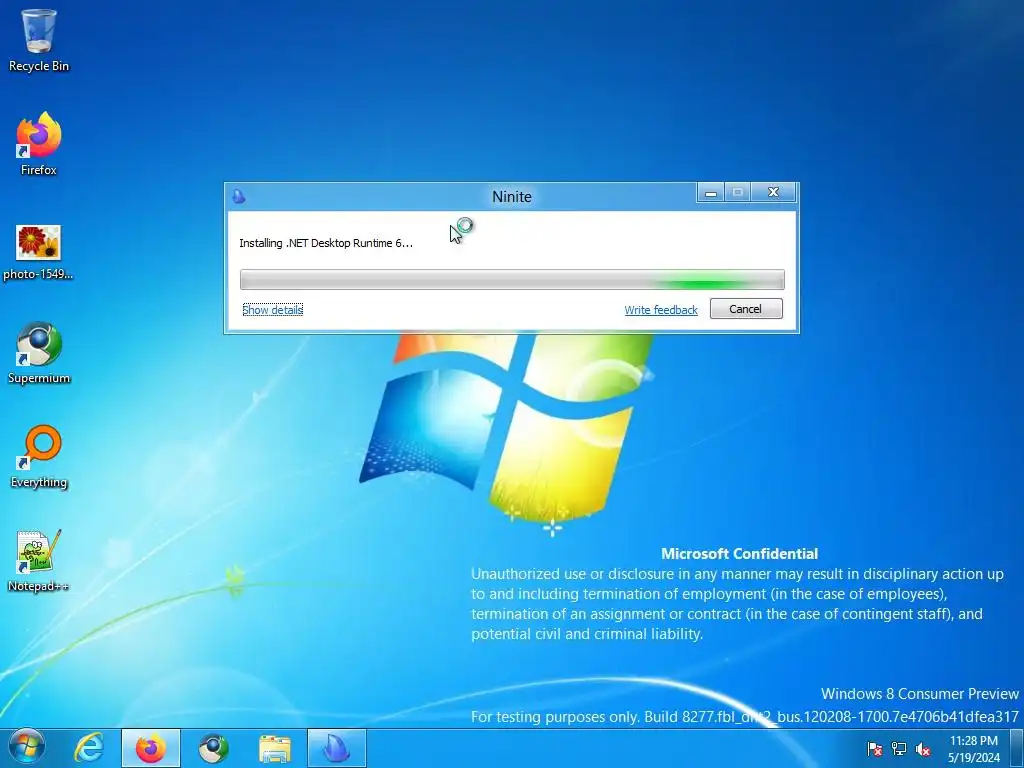Viewport: 1024px width, 768px height.
Task: Open the network tray icon
Action: pyautogui.click(x=899, y=749)
